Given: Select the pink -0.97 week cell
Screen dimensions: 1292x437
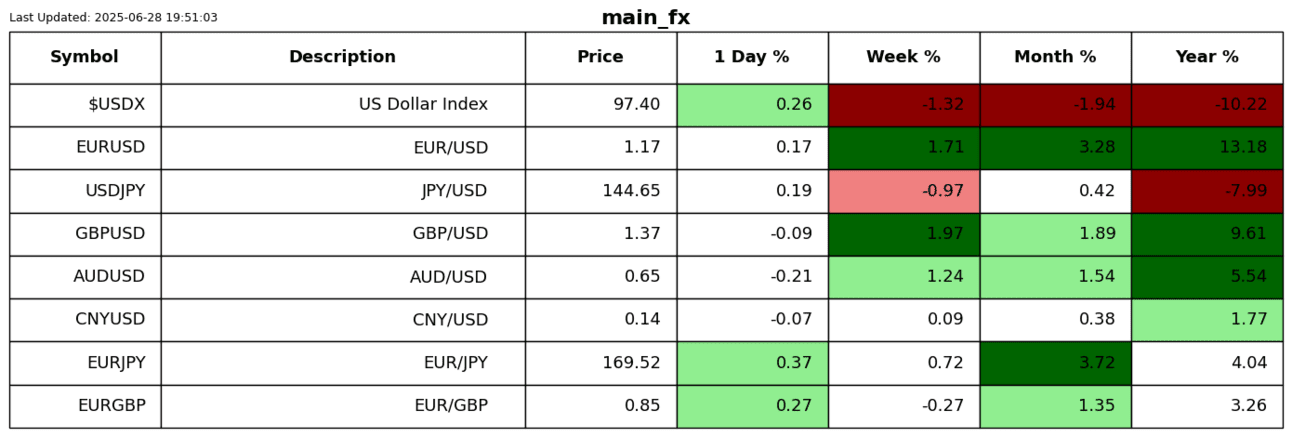Looking at the screenshot, I should click(x=903, y=191).
